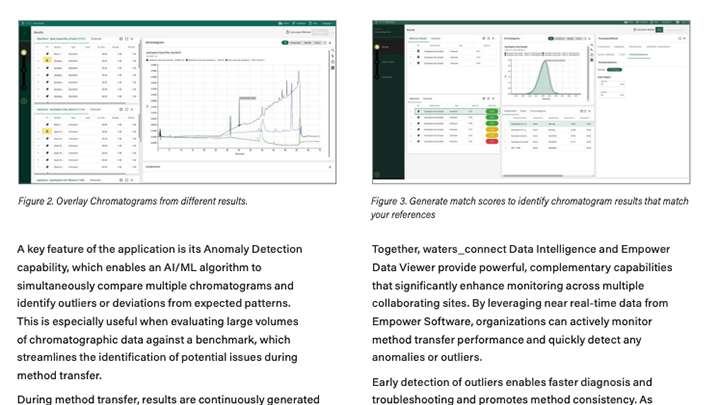
Task: Expand the Components panel in Figure 2
Action: tap(329, 168)
